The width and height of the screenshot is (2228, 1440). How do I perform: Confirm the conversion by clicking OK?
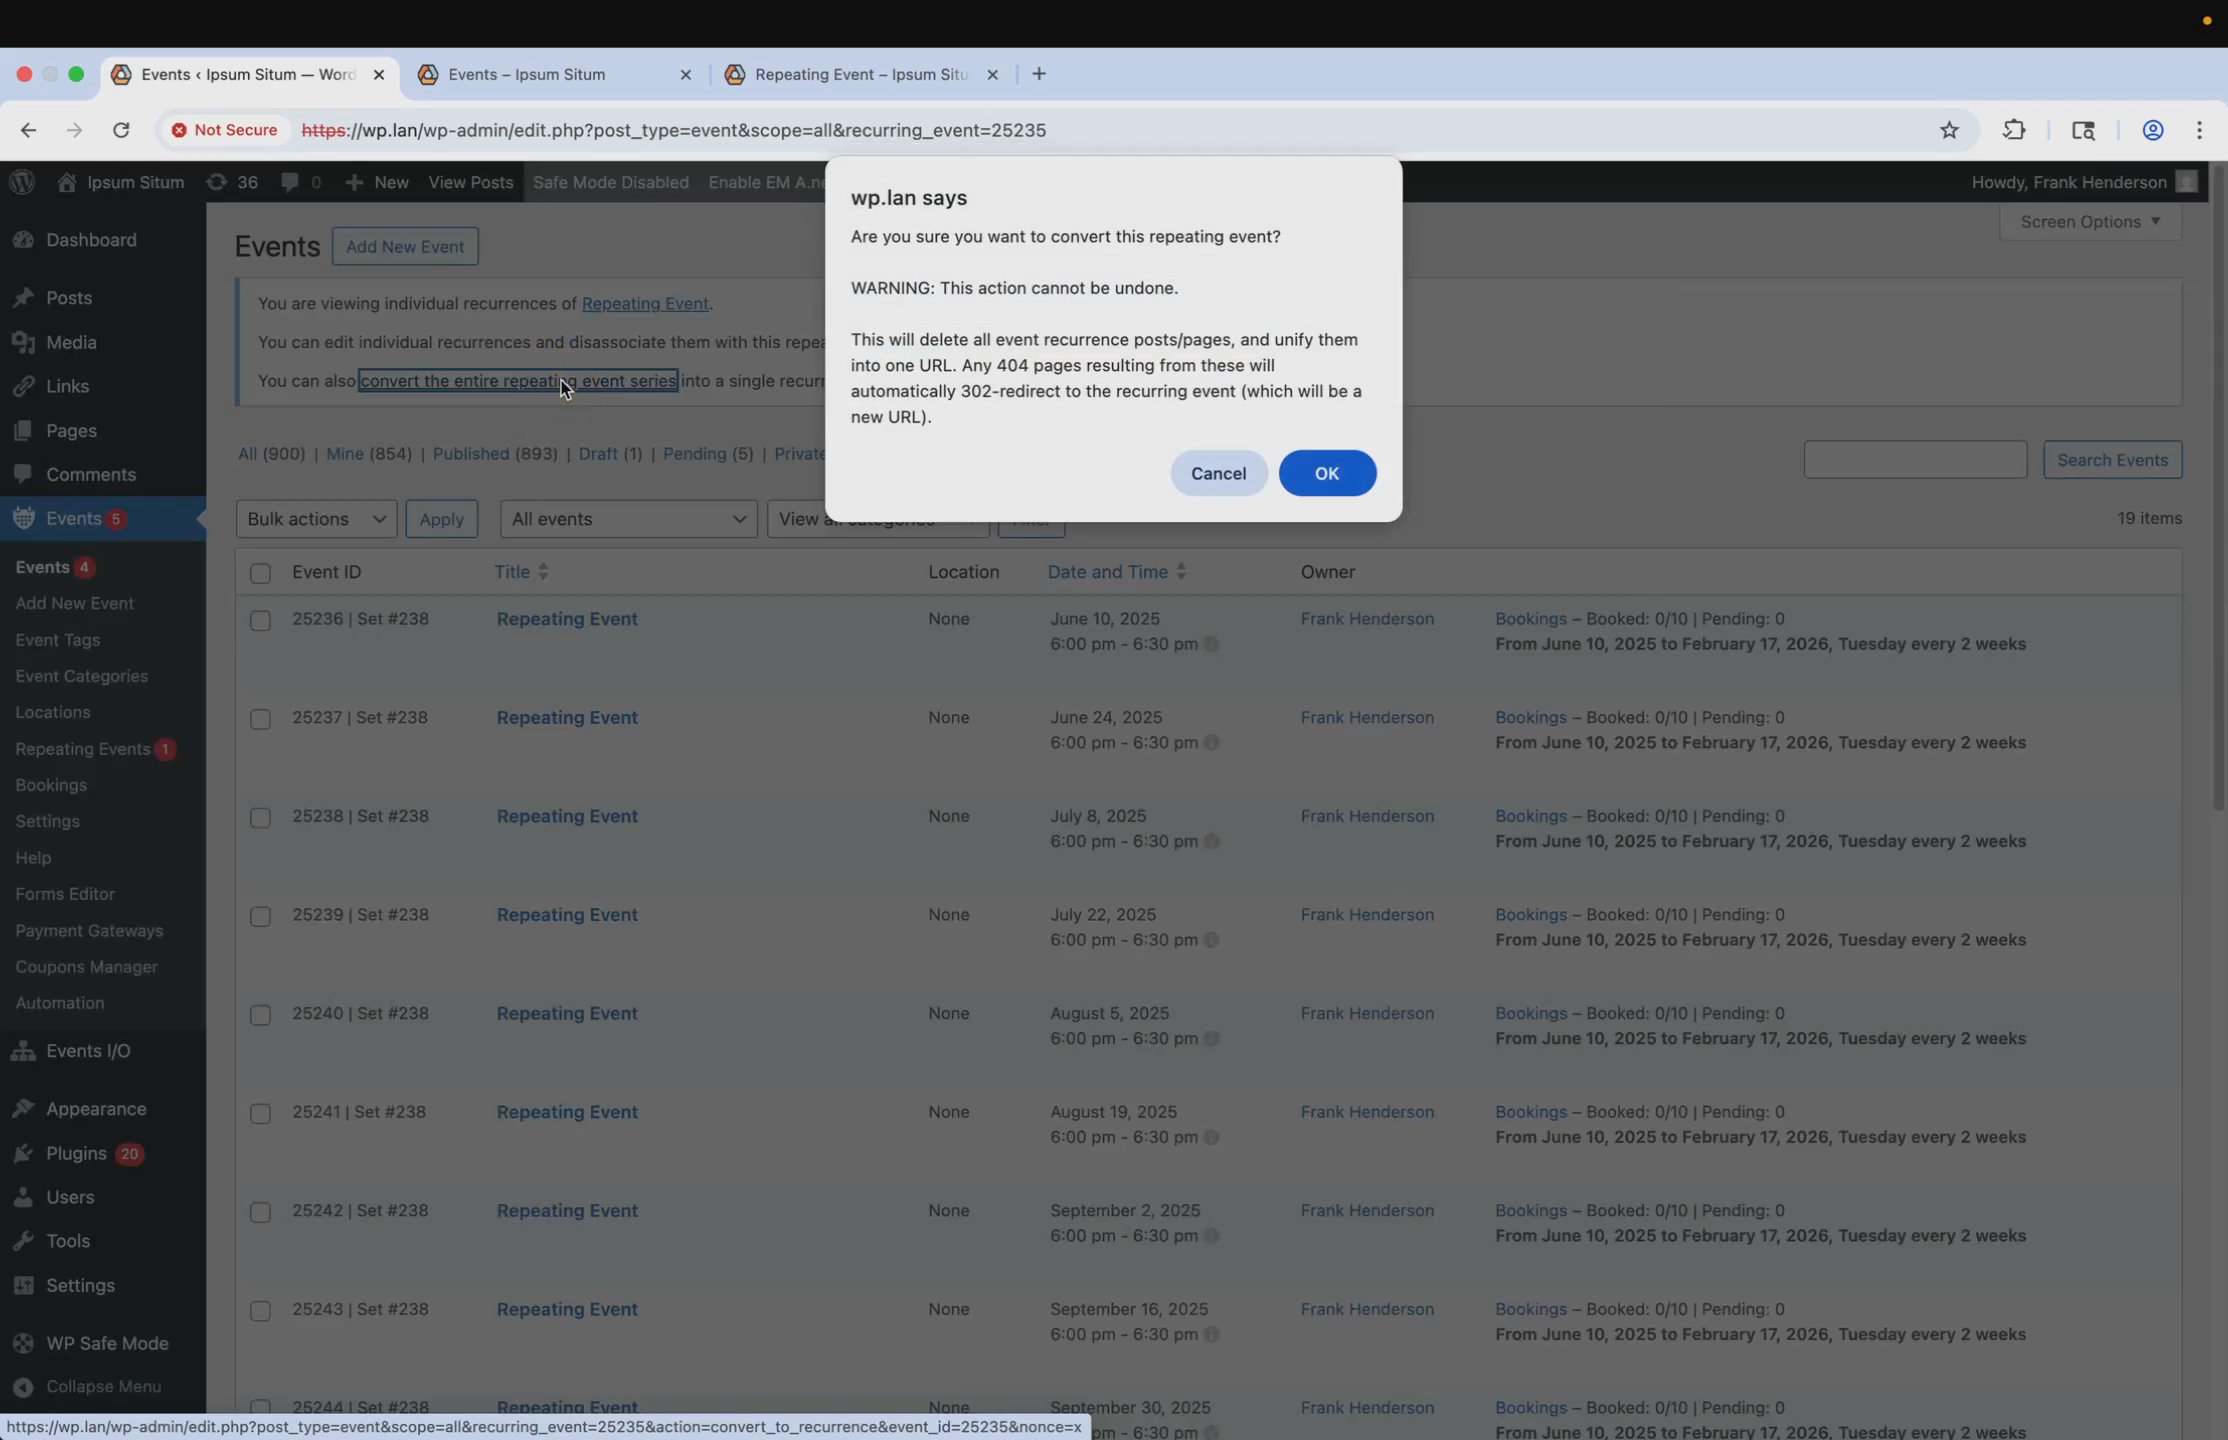[1326, 473]
